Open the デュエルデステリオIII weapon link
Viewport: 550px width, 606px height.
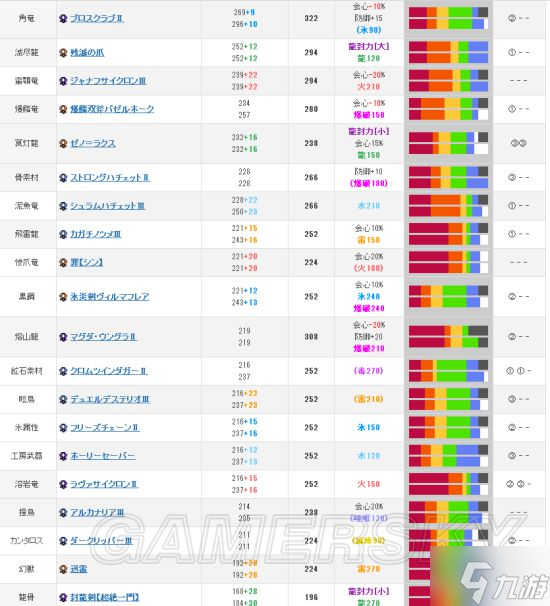click(x=109, y=399)
